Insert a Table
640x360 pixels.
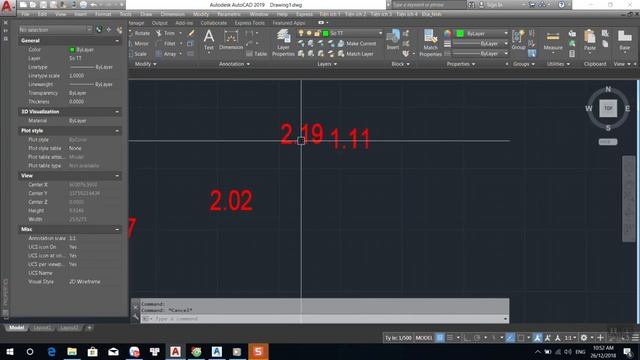256,54
